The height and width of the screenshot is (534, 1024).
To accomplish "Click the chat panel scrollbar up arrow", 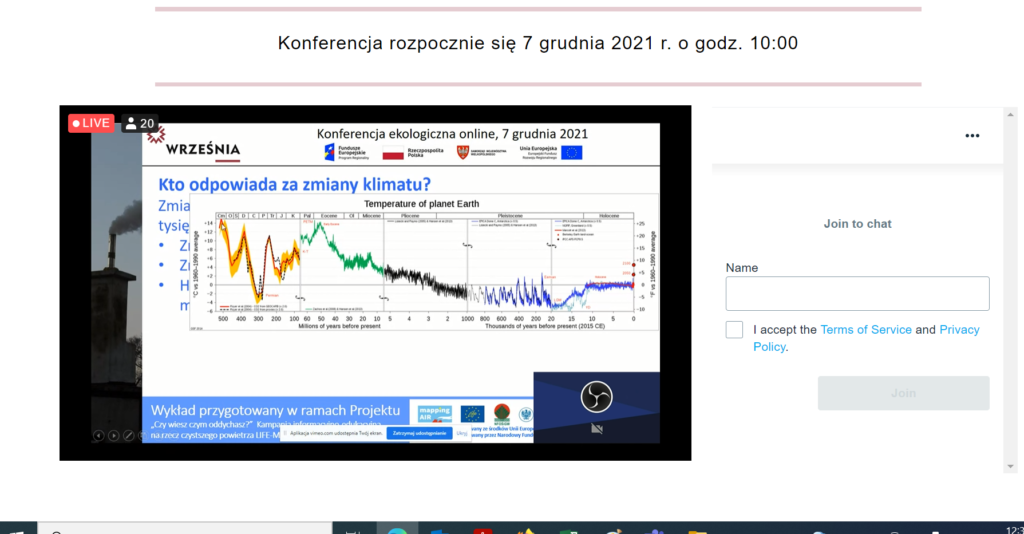I will click(x=1010, y=115).
